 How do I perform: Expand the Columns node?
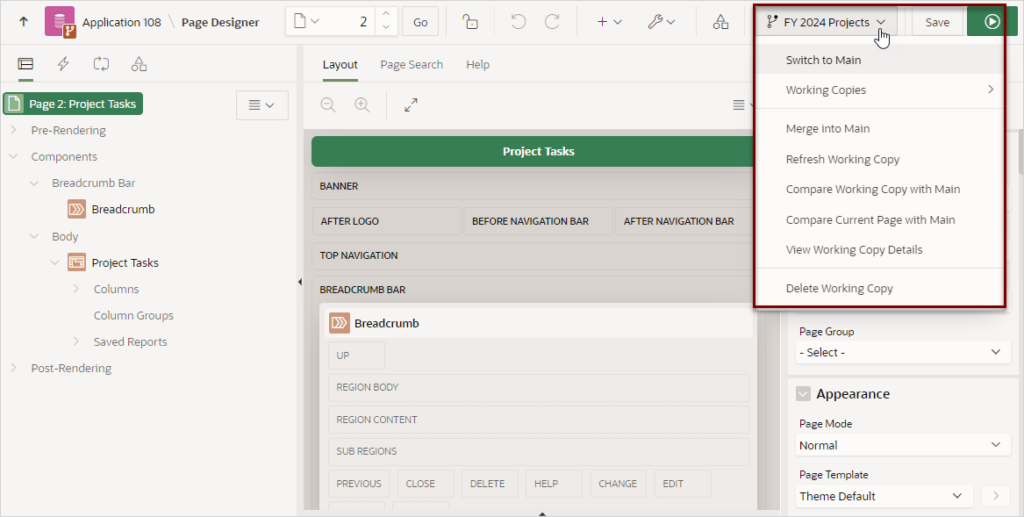coord(76,289)
